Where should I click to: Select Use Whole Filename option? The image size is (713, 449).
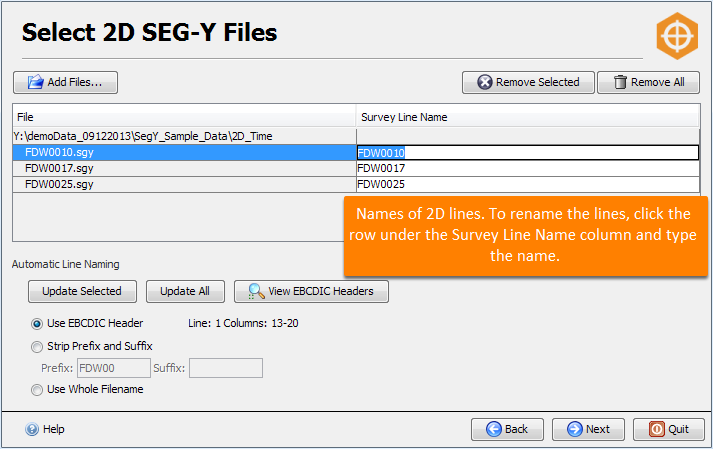[x=37, y=390]
